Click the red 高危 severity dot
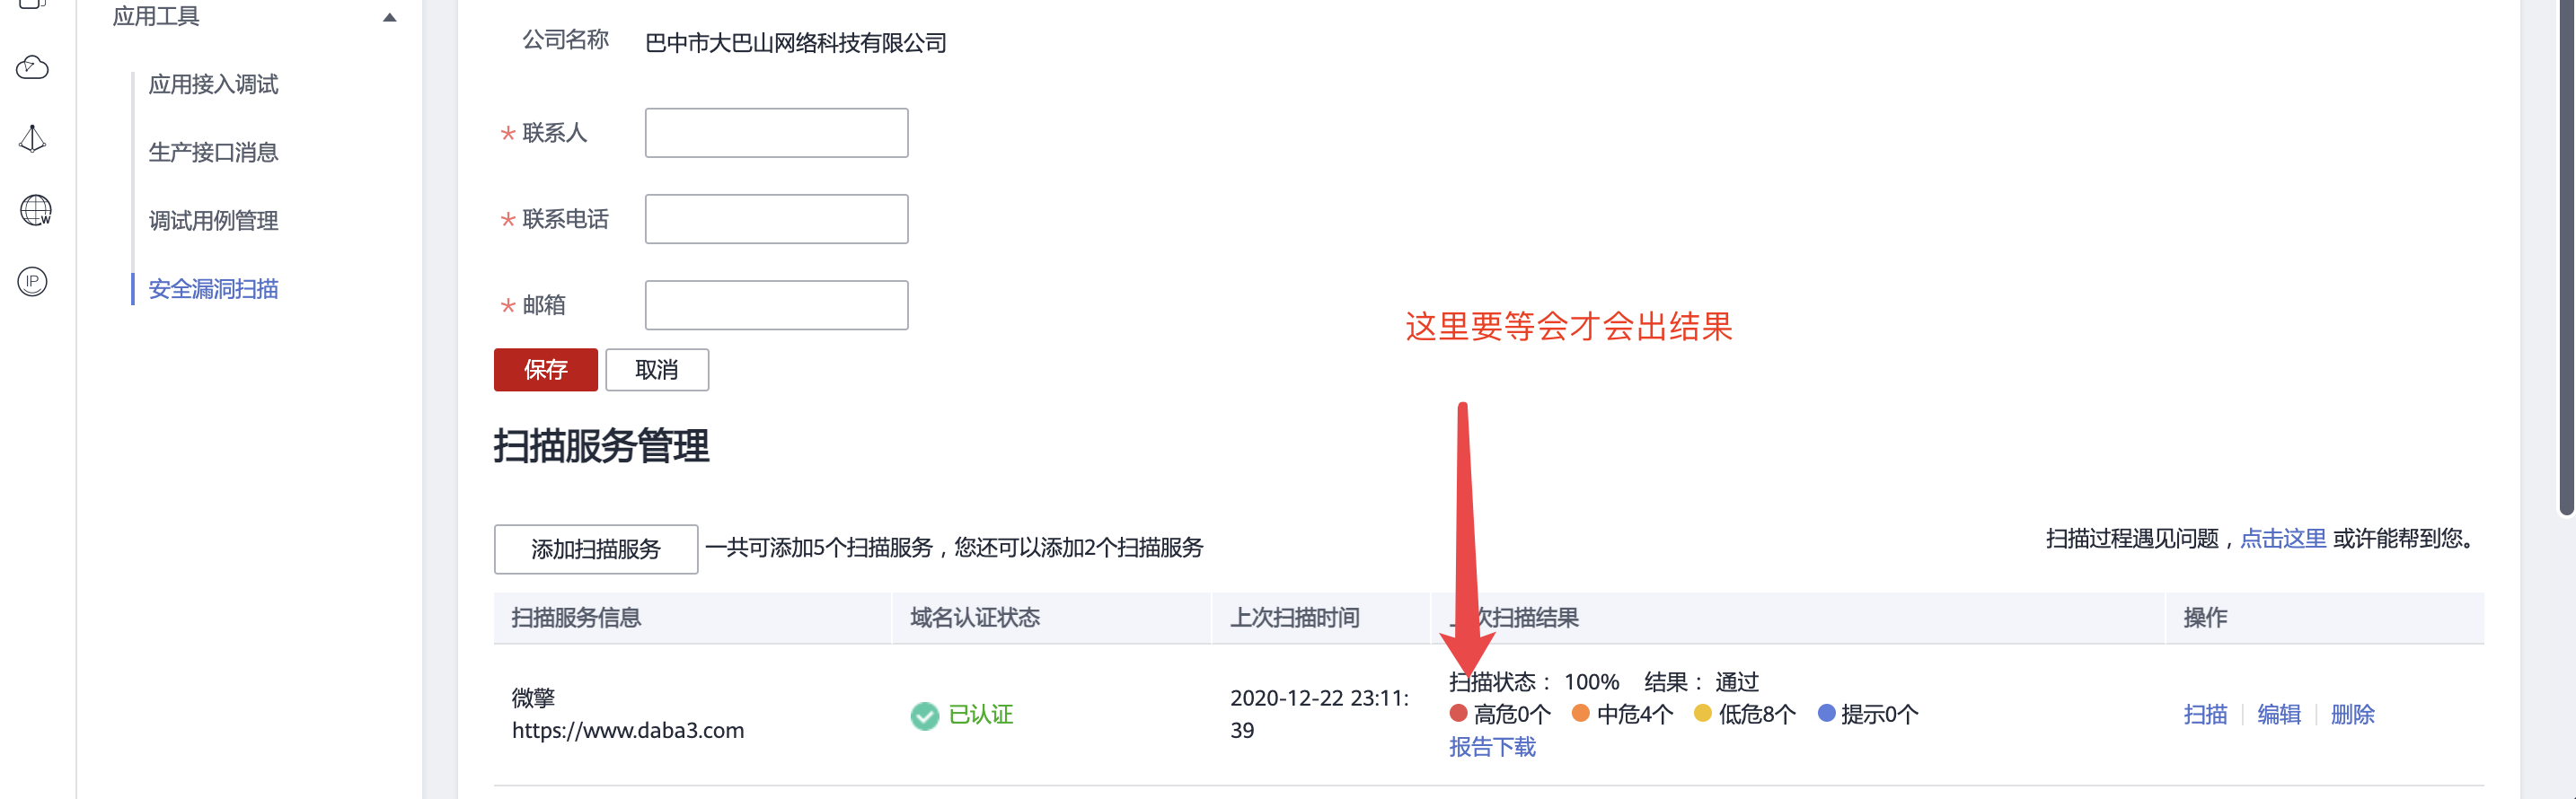 pyautogui.click(x=1457, y=713)
